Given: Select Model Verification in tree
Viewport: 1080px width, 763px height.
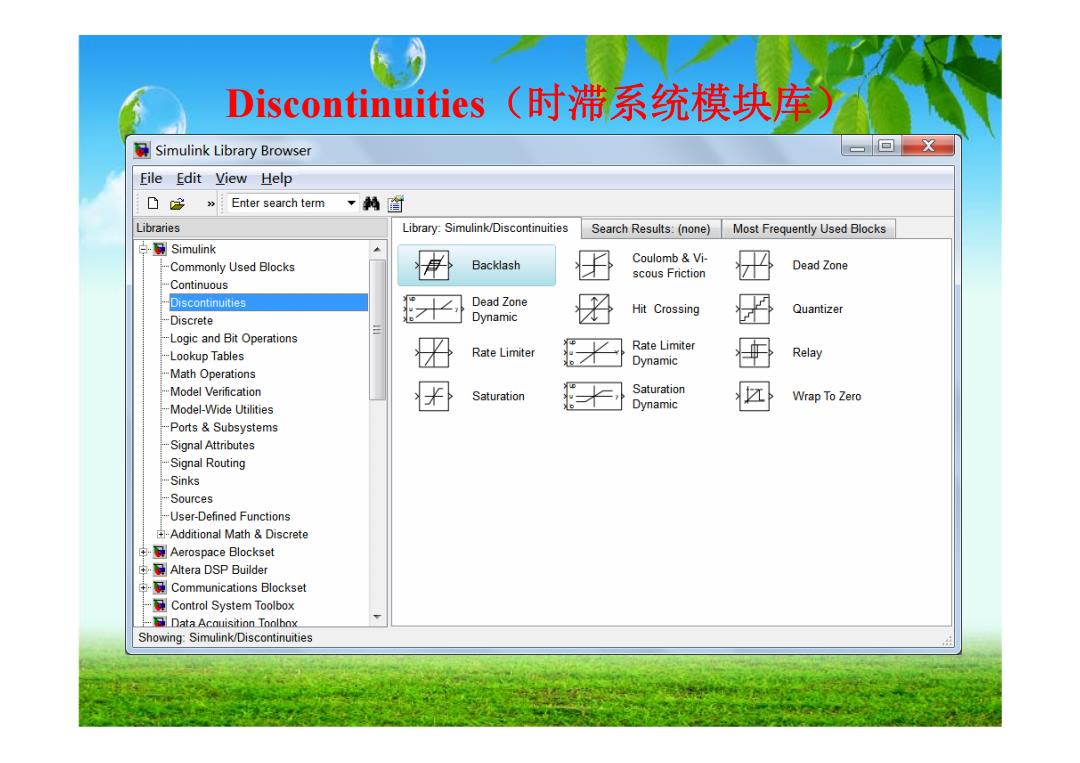Looking at the screenshot, I should coord(216,393).
